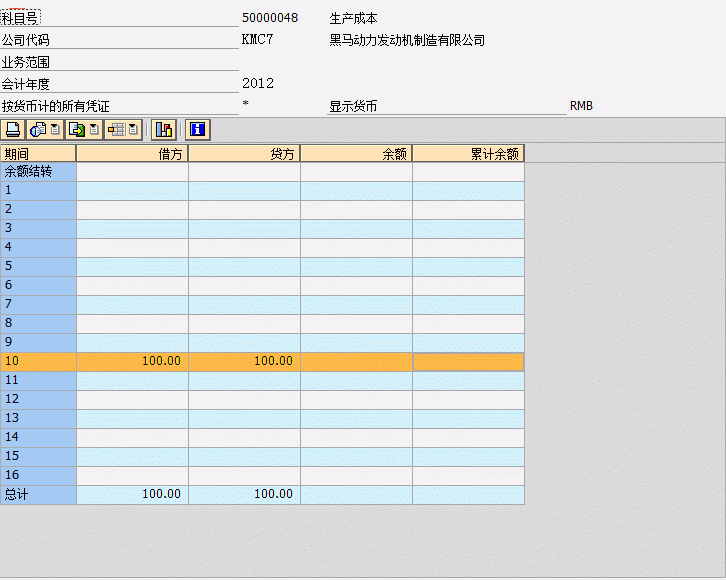Select the 期间 column header
Image resolution: width=726 pixels, height=580 pixels.
click(x=38, y=154)
